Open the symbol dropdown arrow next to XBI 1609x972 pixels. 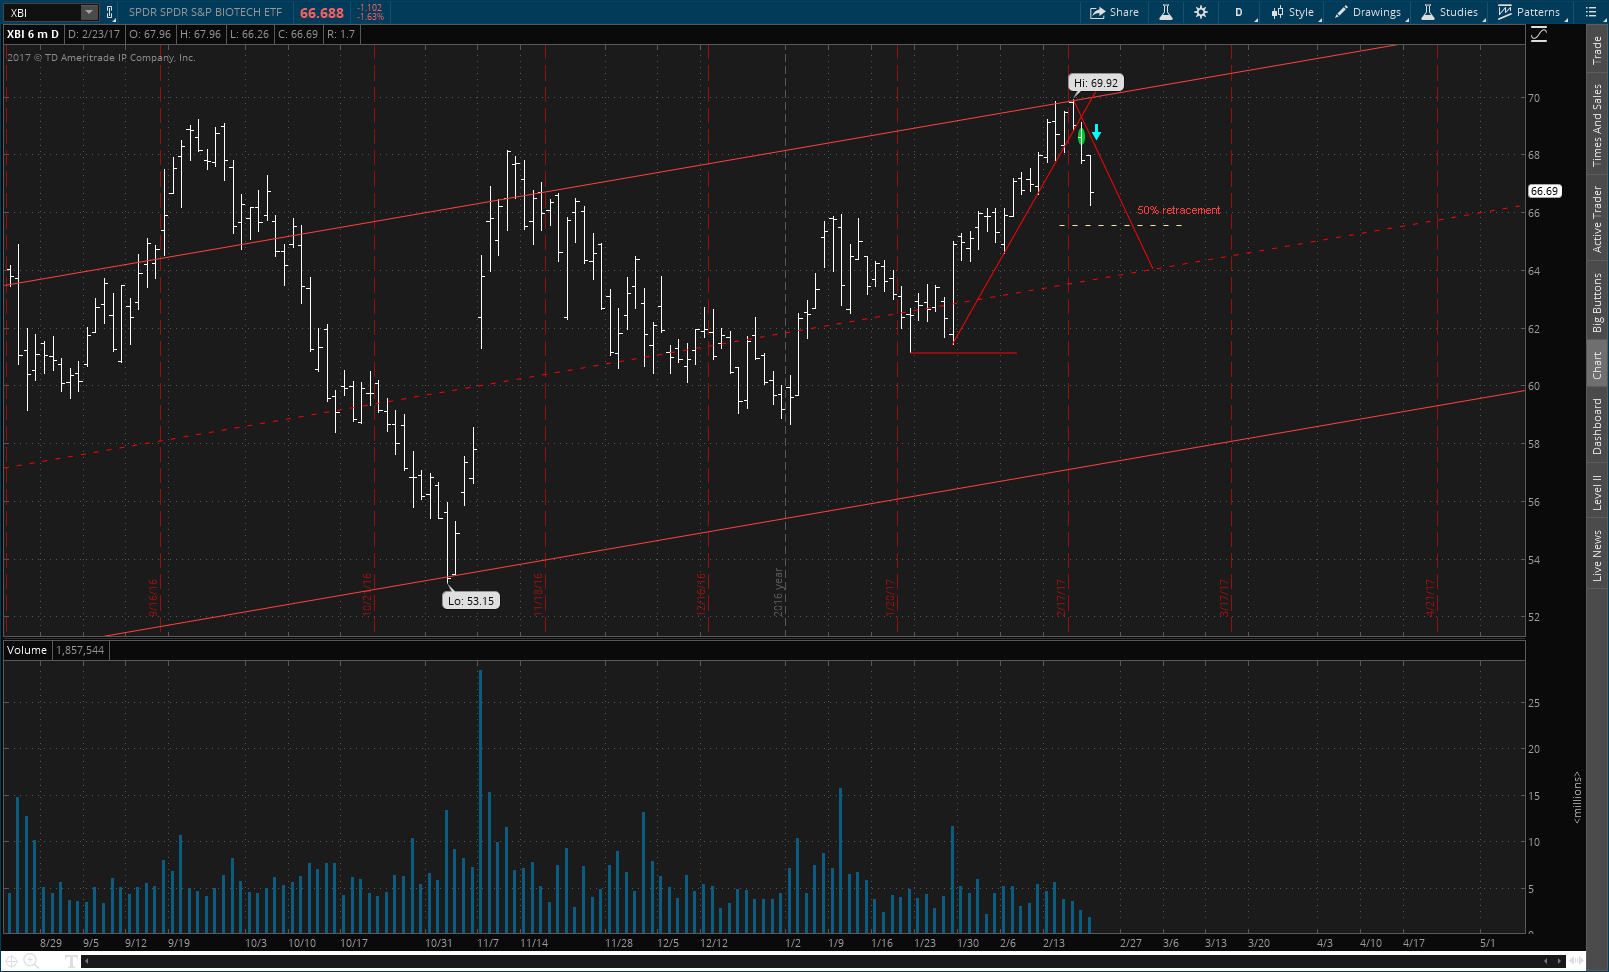(x=89, y=12)
